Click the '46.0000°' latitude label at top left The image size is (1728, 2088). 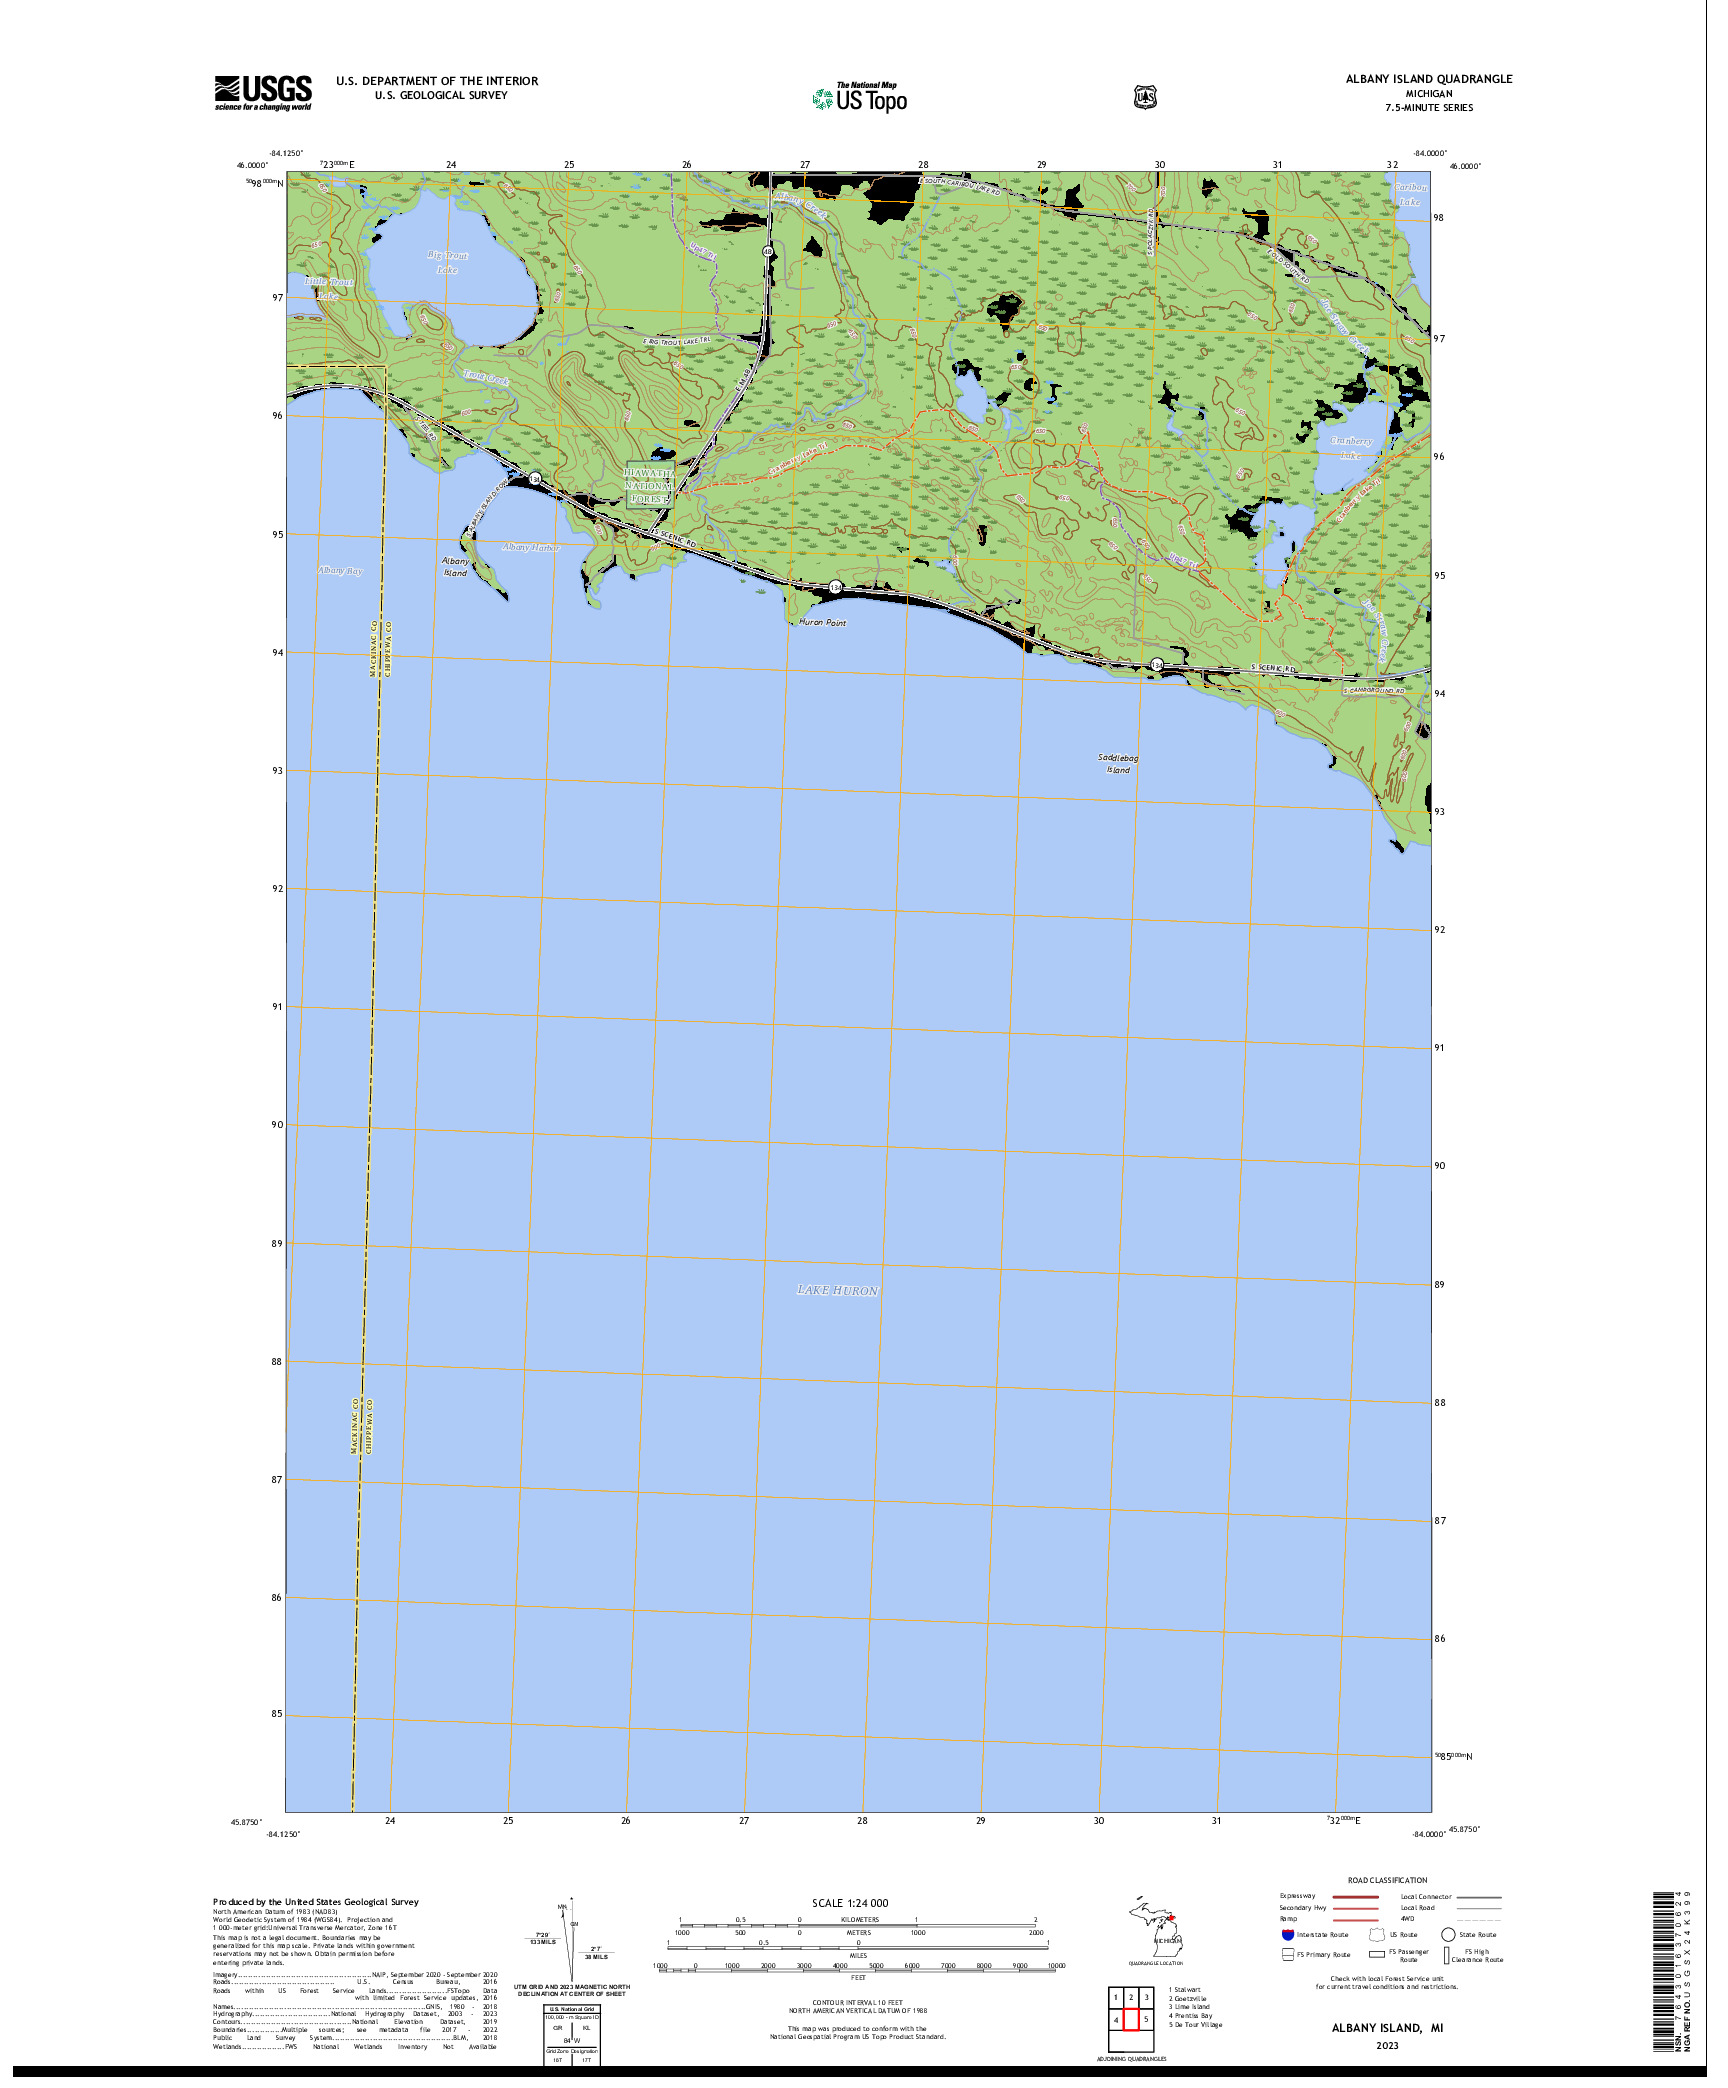(252, 166)
